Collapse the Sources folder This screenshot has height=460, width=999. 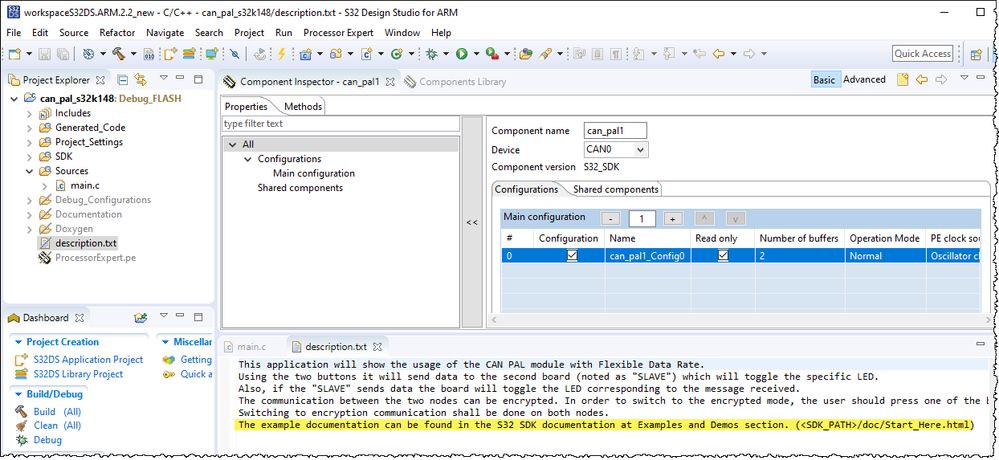click(x=29, y=171)
